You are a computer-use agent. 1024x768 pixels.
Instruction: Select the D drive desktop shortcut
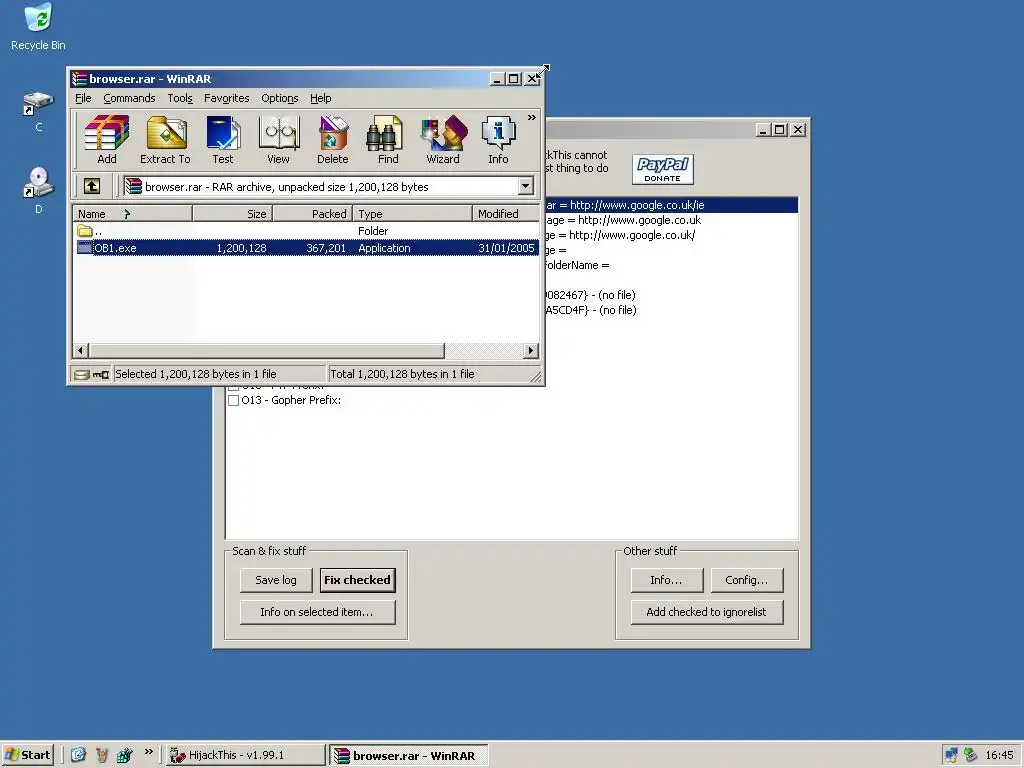pyautogui.click(x=38, y=189)
